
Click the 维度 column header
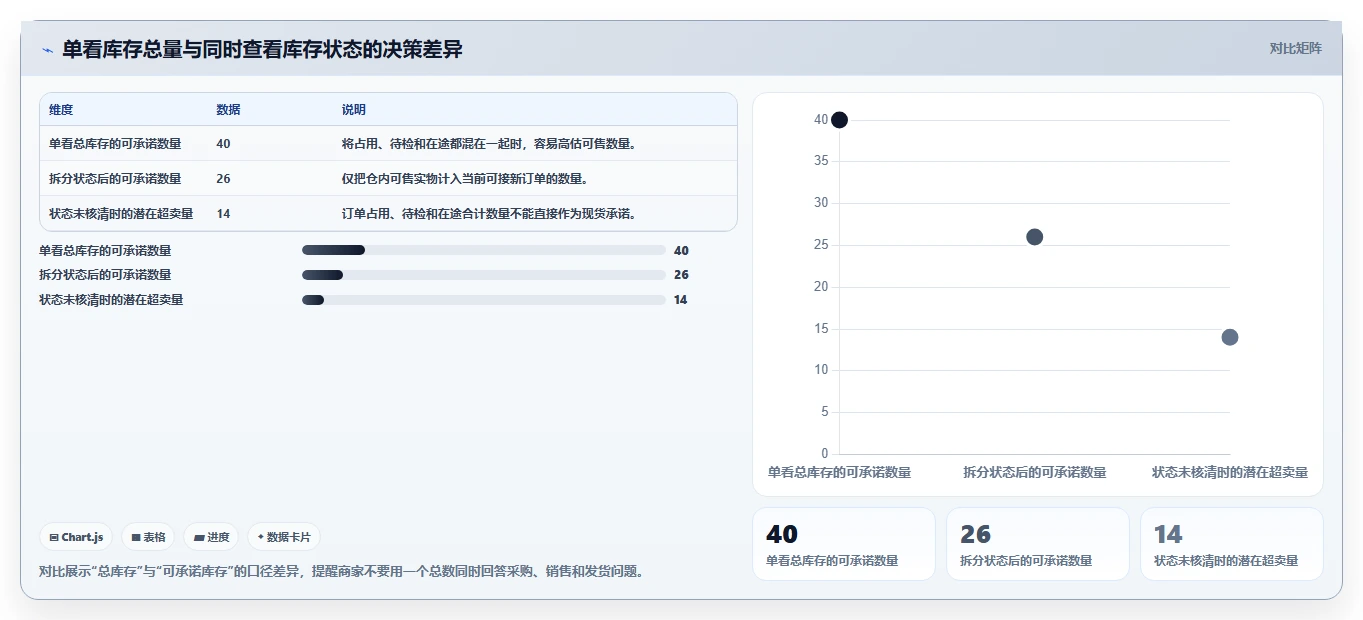click(x=61, y=110)
